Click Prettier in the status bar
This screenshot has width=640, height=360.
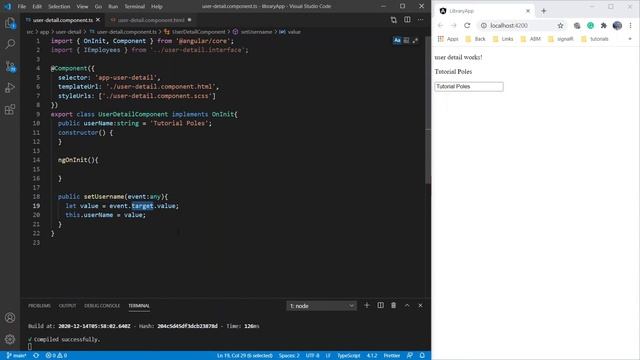pyautogui.click(x=392, y=356)
